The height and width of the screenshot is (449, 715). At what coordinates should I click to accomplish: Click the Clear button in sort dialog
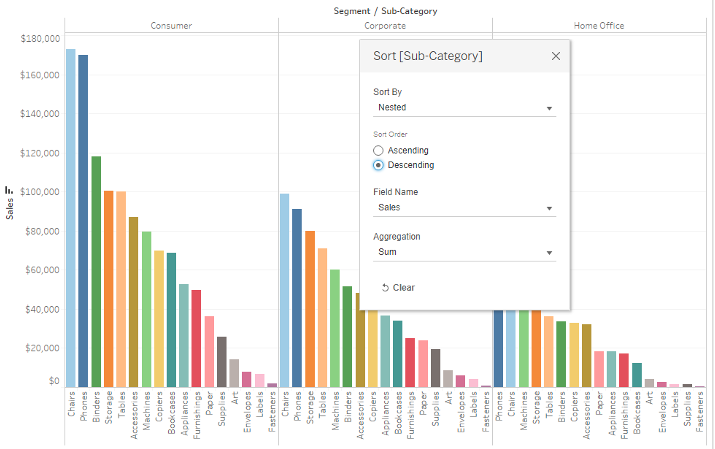tap(398, 288)
